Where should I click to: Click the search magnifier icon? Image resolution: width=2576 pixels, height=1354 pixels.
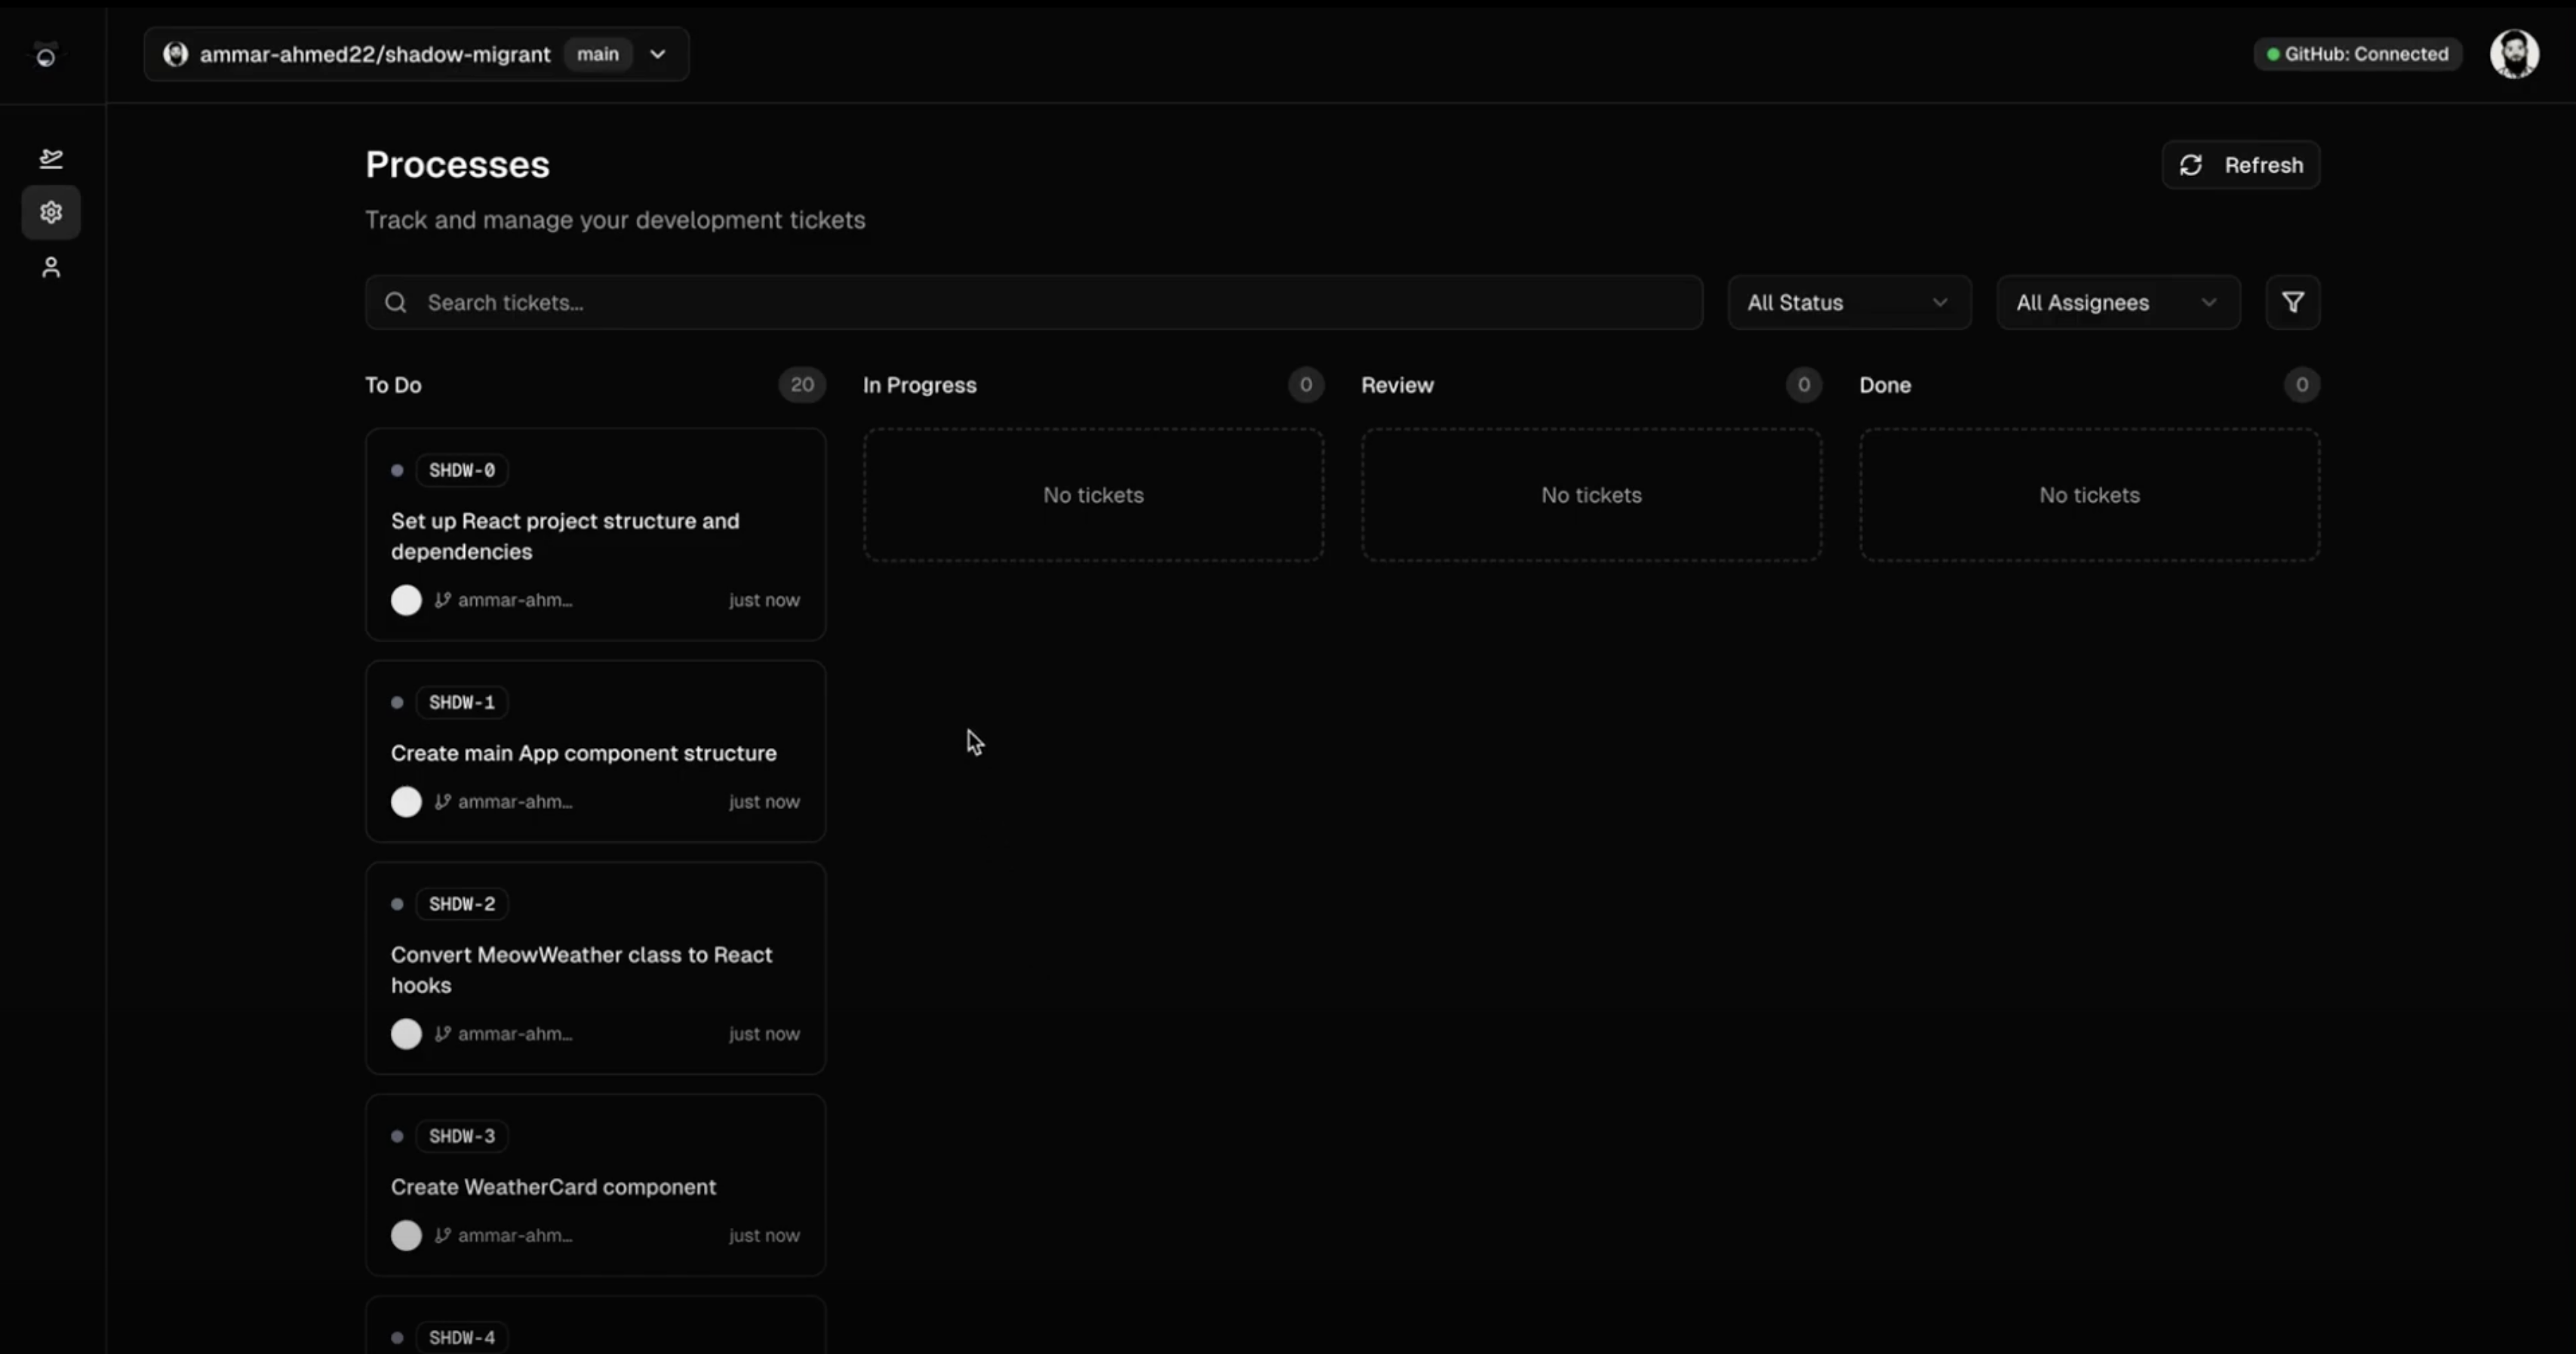pyautogui.click(x=396, y=302)
